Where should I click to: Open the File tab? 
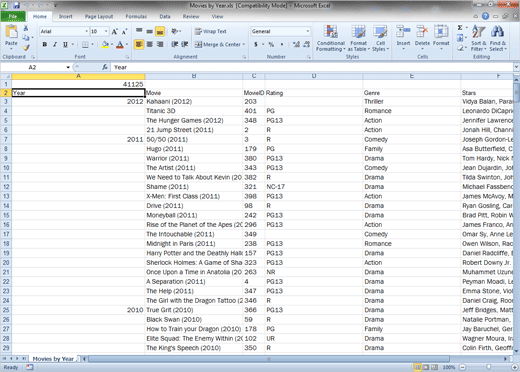coord(13,16)
